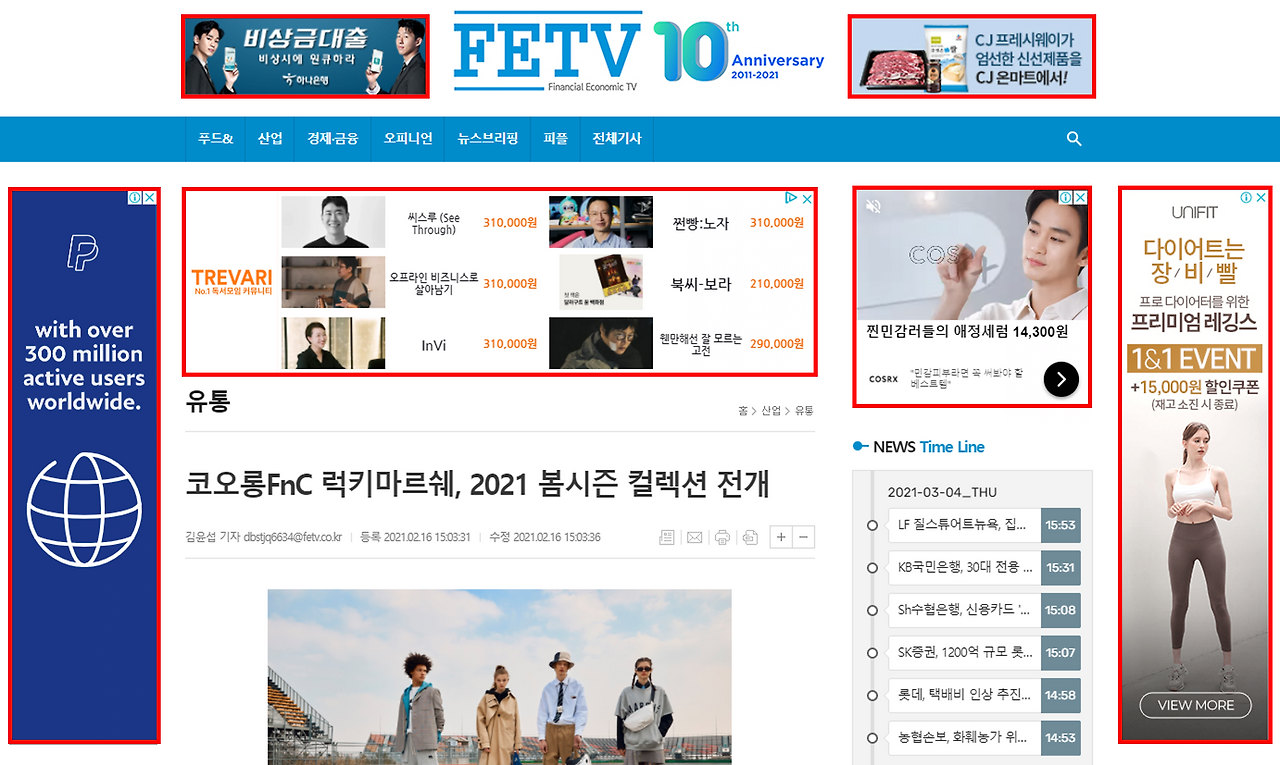Screen dimensions: 1280x765
Task: Increase article font size with the plus button
Action: [x=780, y=537]
